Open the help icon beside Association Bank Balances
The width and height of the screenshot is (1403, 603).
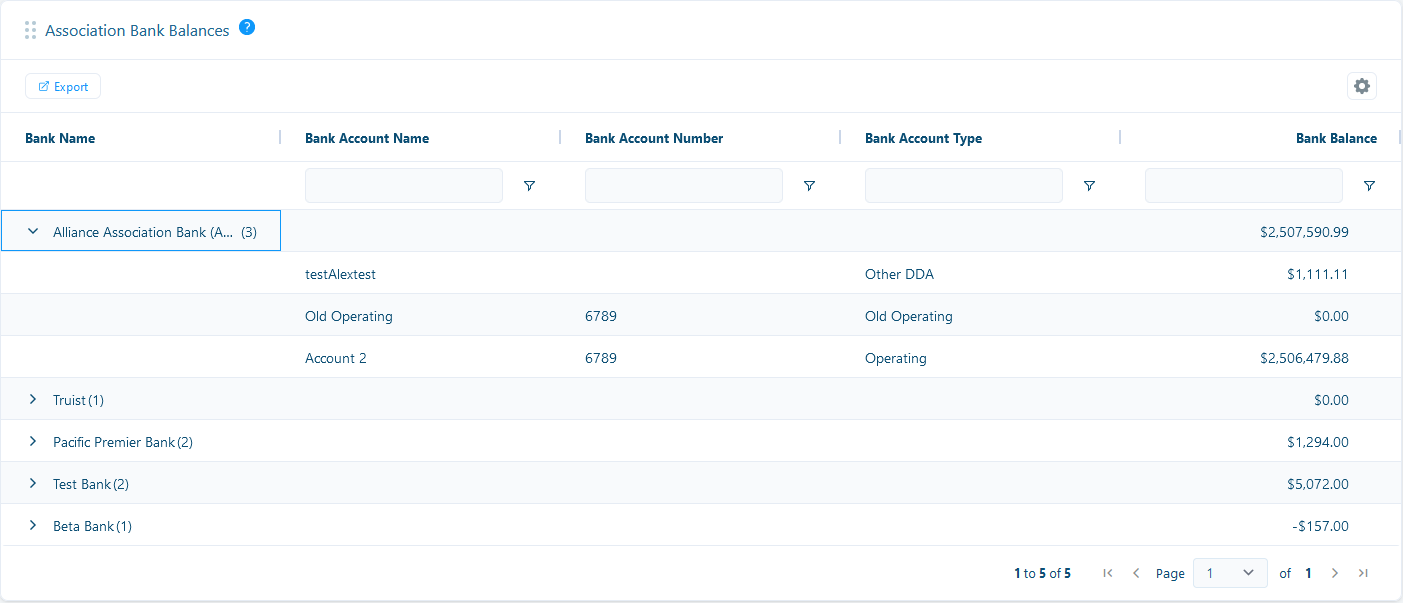point(247,27)
